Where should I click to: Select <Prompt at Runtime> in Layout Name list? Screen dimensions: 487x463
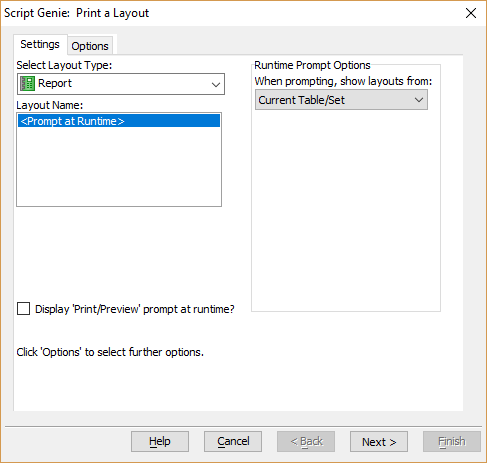tap(119, 121)
